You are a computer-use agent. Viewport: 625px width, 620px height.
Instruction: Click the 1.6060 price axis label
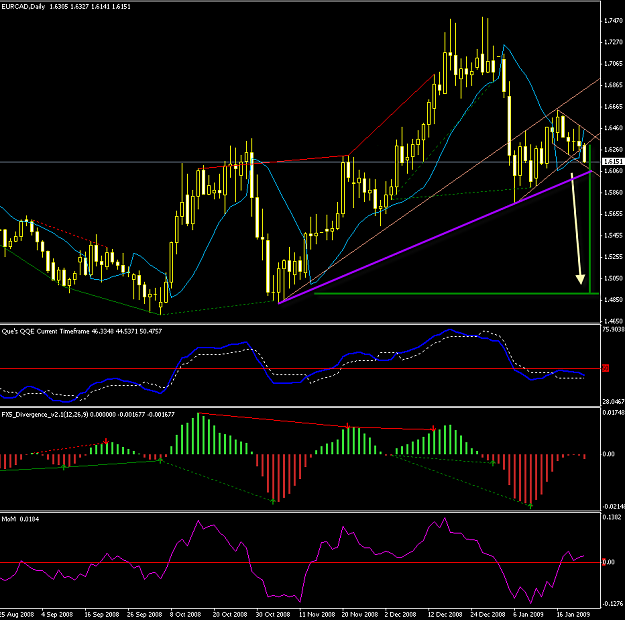(x=613, y=171)
